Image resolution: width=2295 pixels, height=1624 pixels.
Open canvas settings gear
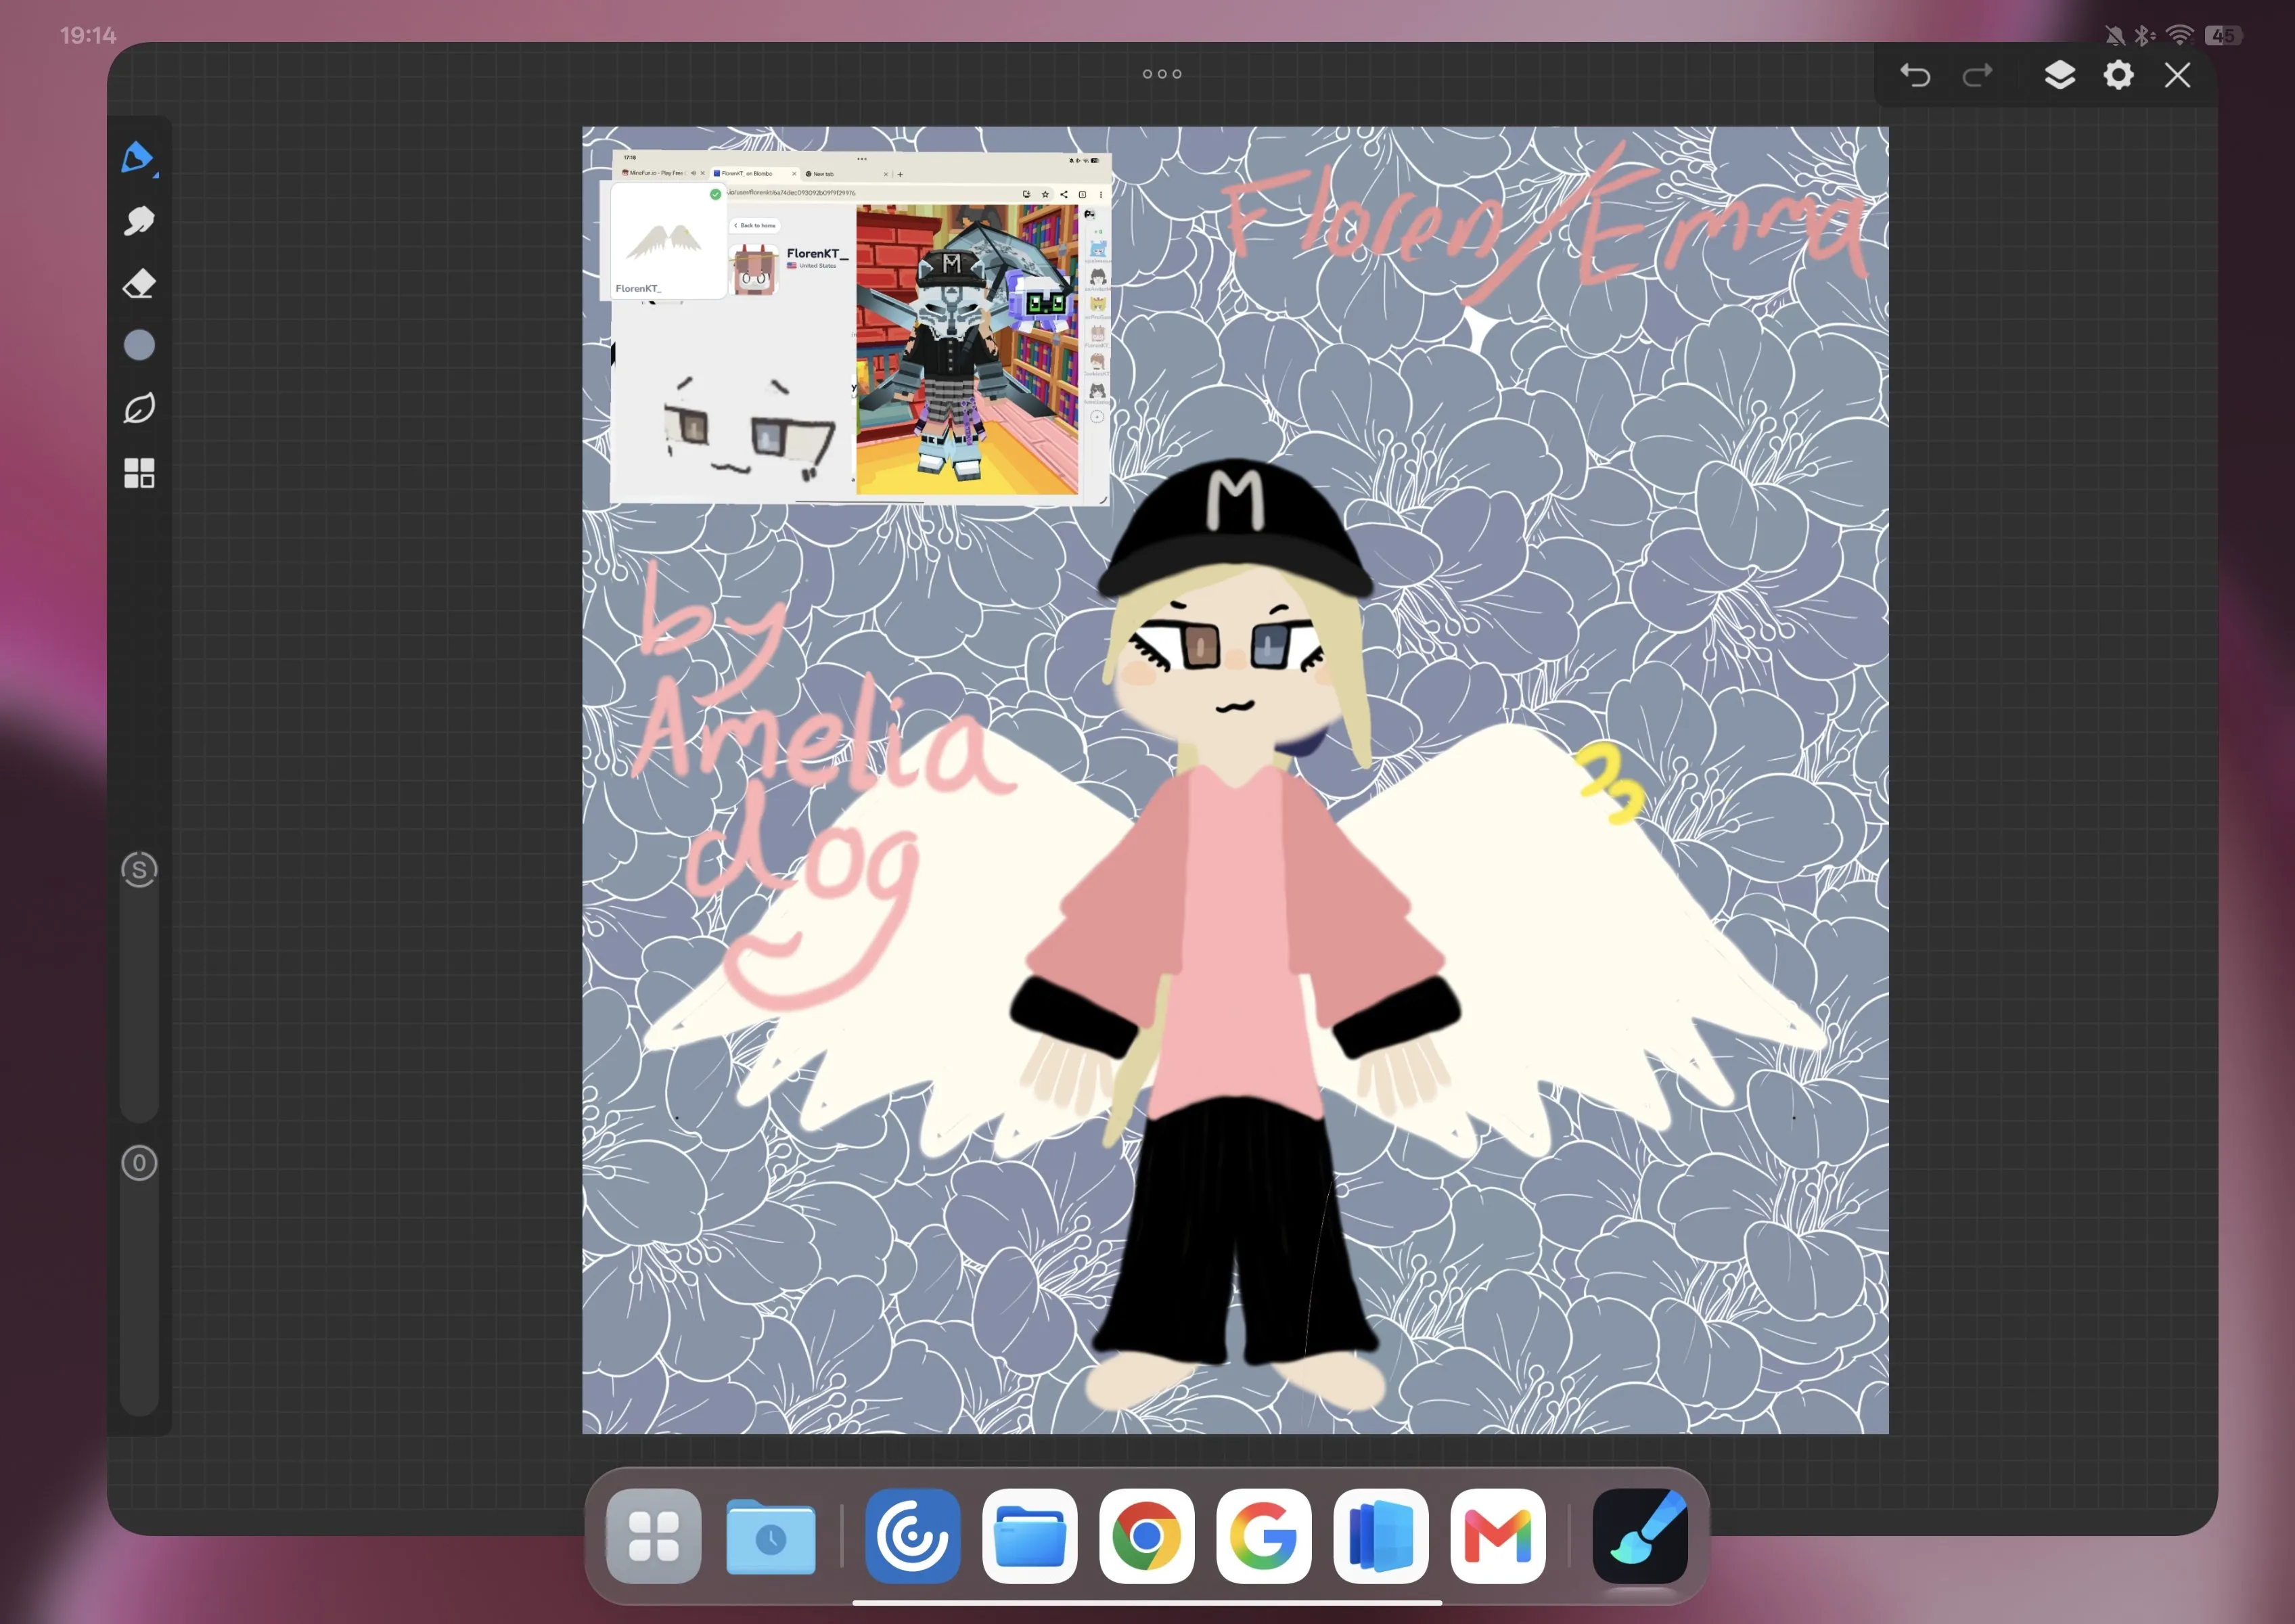[x=2118, y=75]
